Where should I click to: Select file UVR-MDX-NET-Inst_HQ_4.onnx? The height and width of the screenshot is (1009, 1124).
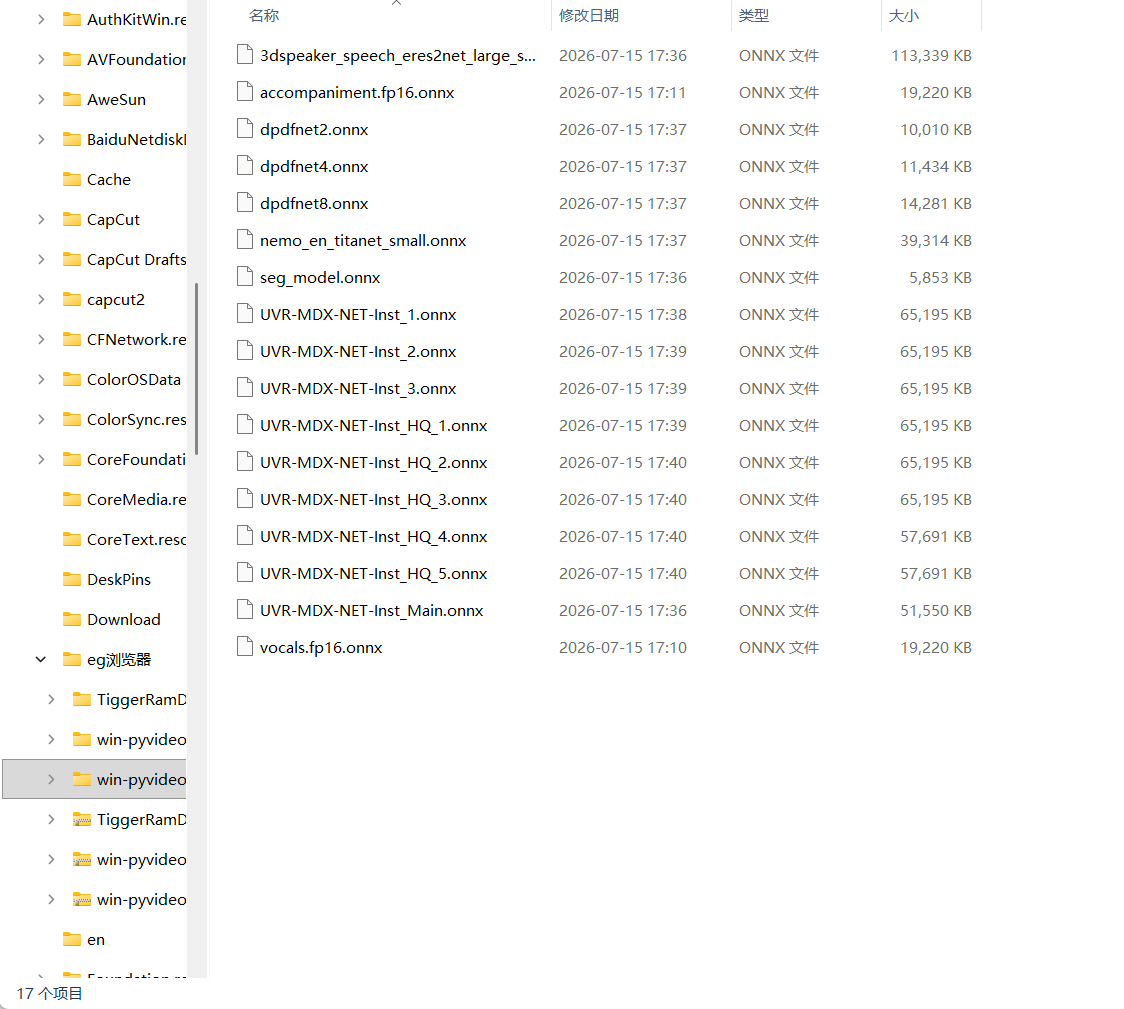[x=373, y=537]
